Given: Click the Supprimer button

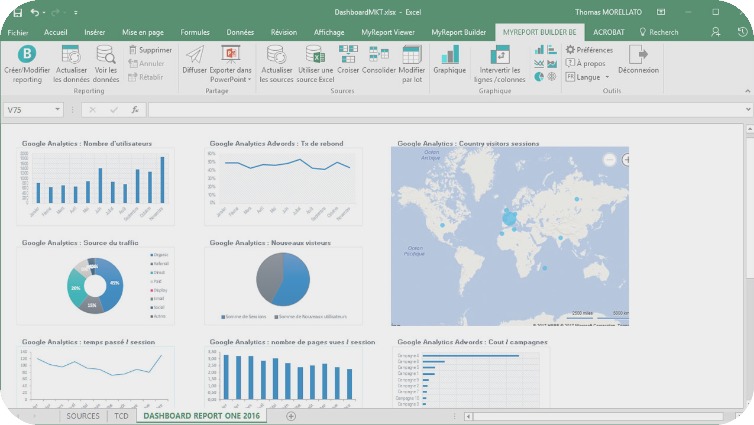Looking at the screenshot, I should pos(151,50).
